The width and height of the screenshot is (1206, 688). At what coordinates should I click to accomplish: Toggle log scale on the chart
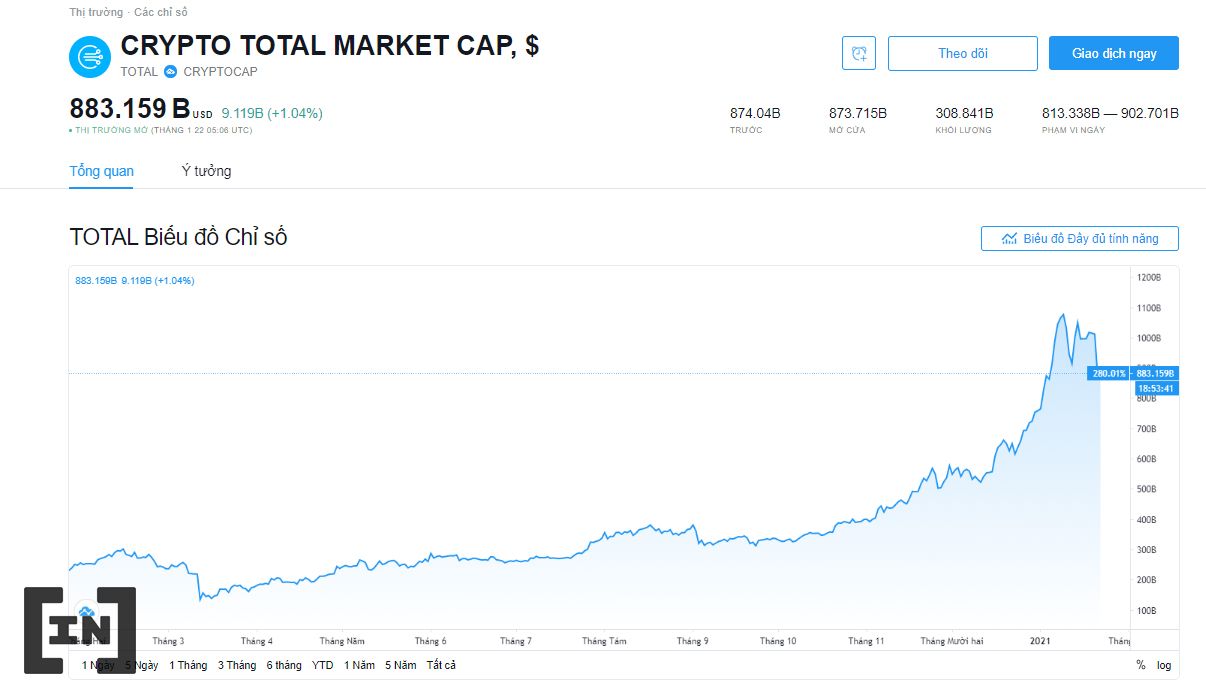pos(1164,665)
